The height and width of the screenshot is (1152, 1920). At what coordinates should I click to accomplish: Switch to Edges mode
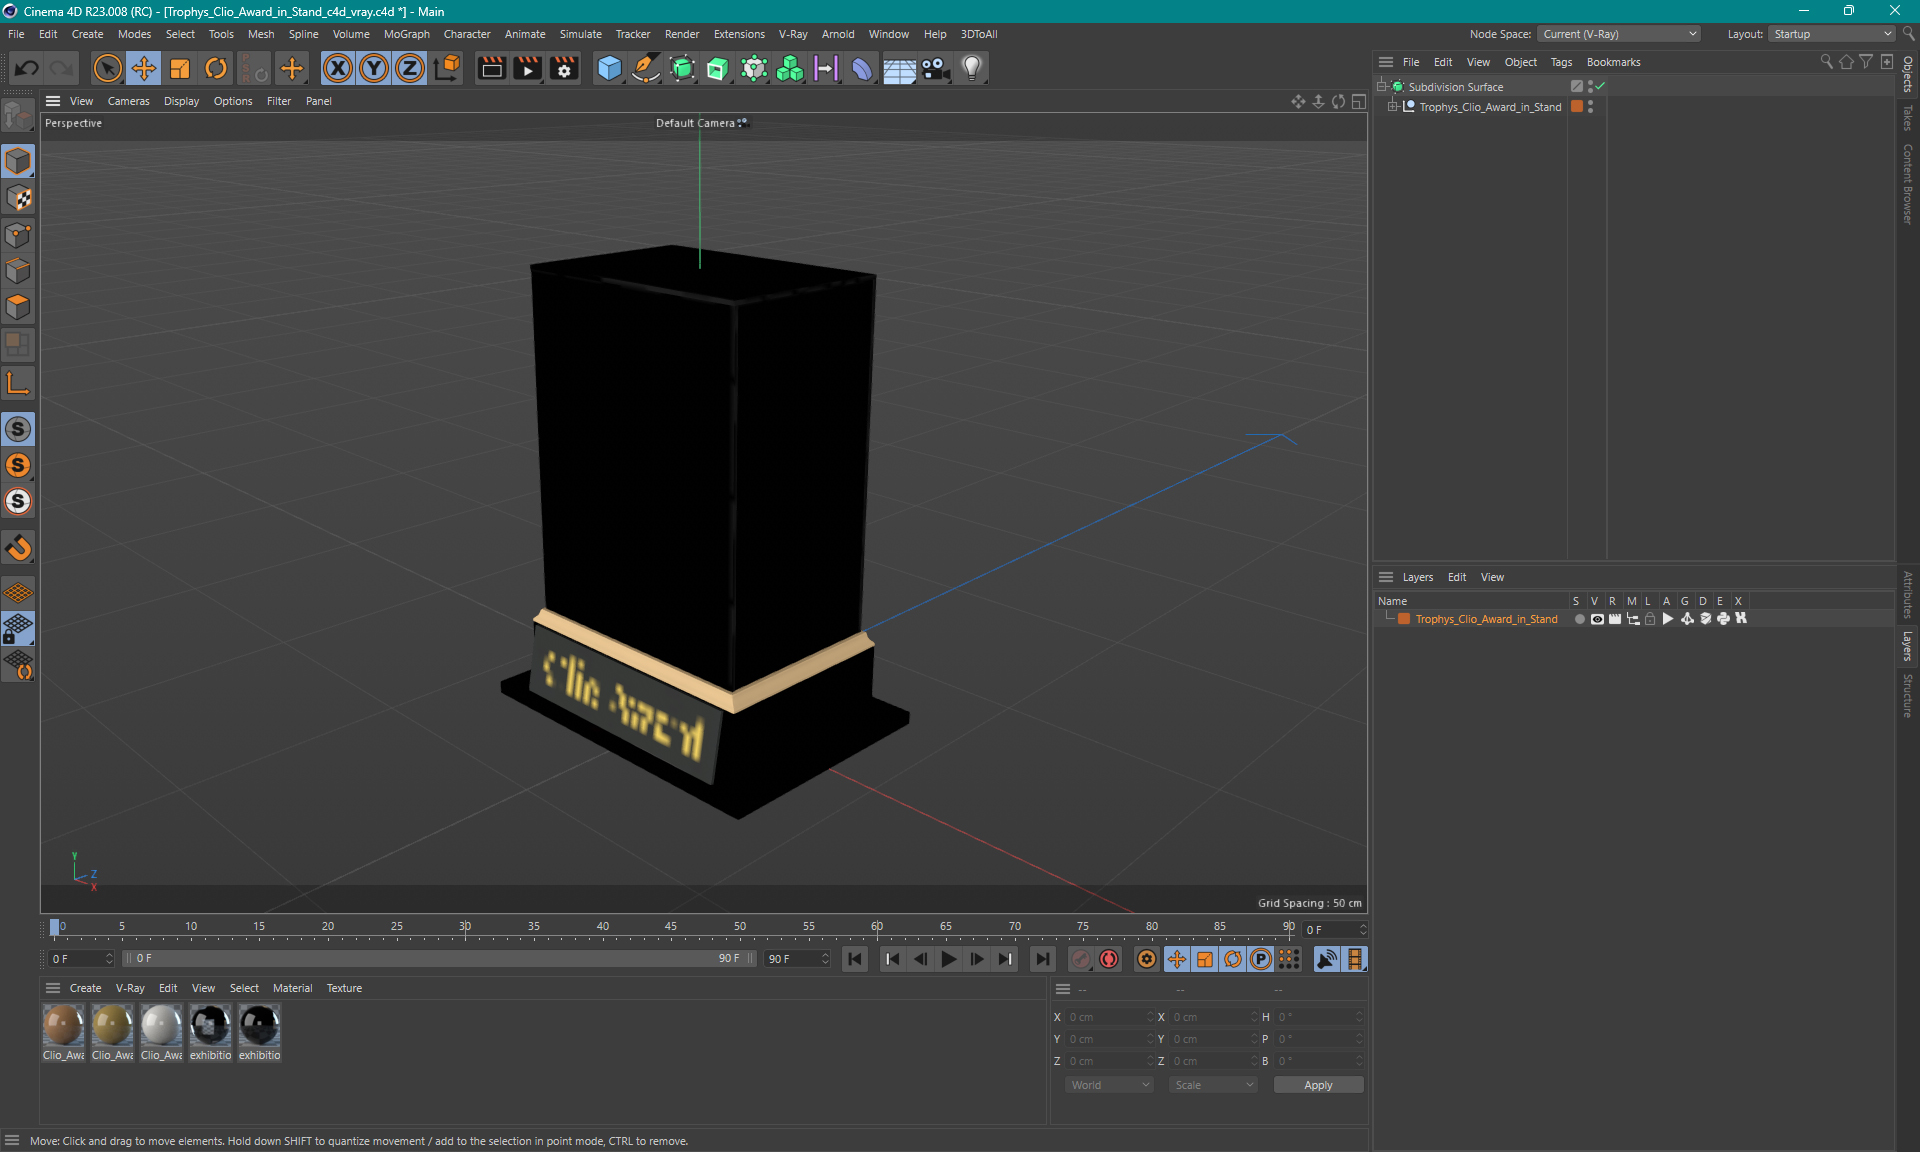point(18,271)
